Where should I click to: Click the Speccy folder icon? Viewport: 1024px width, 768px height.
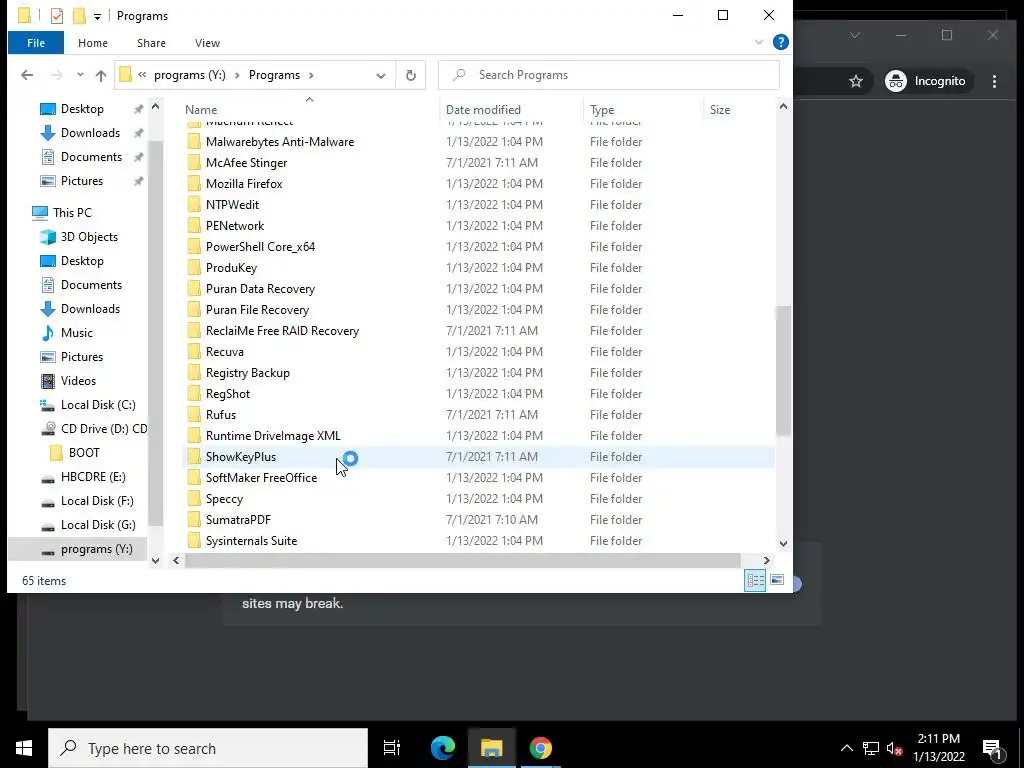[194, 499]
